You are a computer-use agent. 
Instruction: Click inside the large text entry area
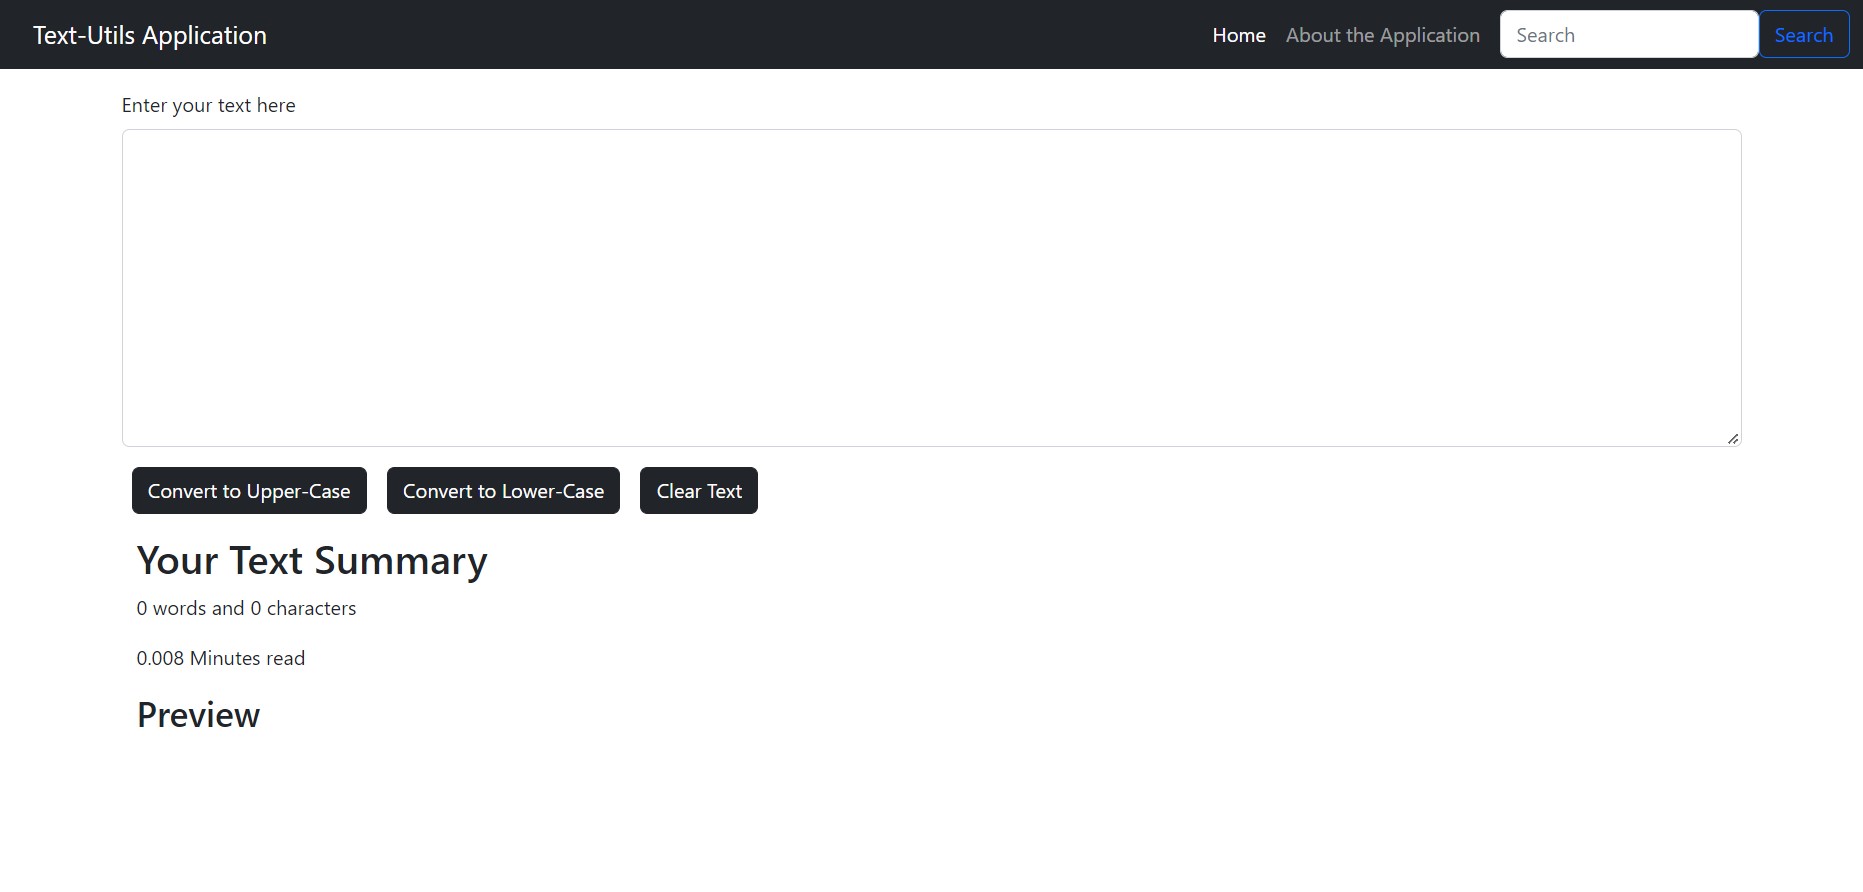point(930,287)
